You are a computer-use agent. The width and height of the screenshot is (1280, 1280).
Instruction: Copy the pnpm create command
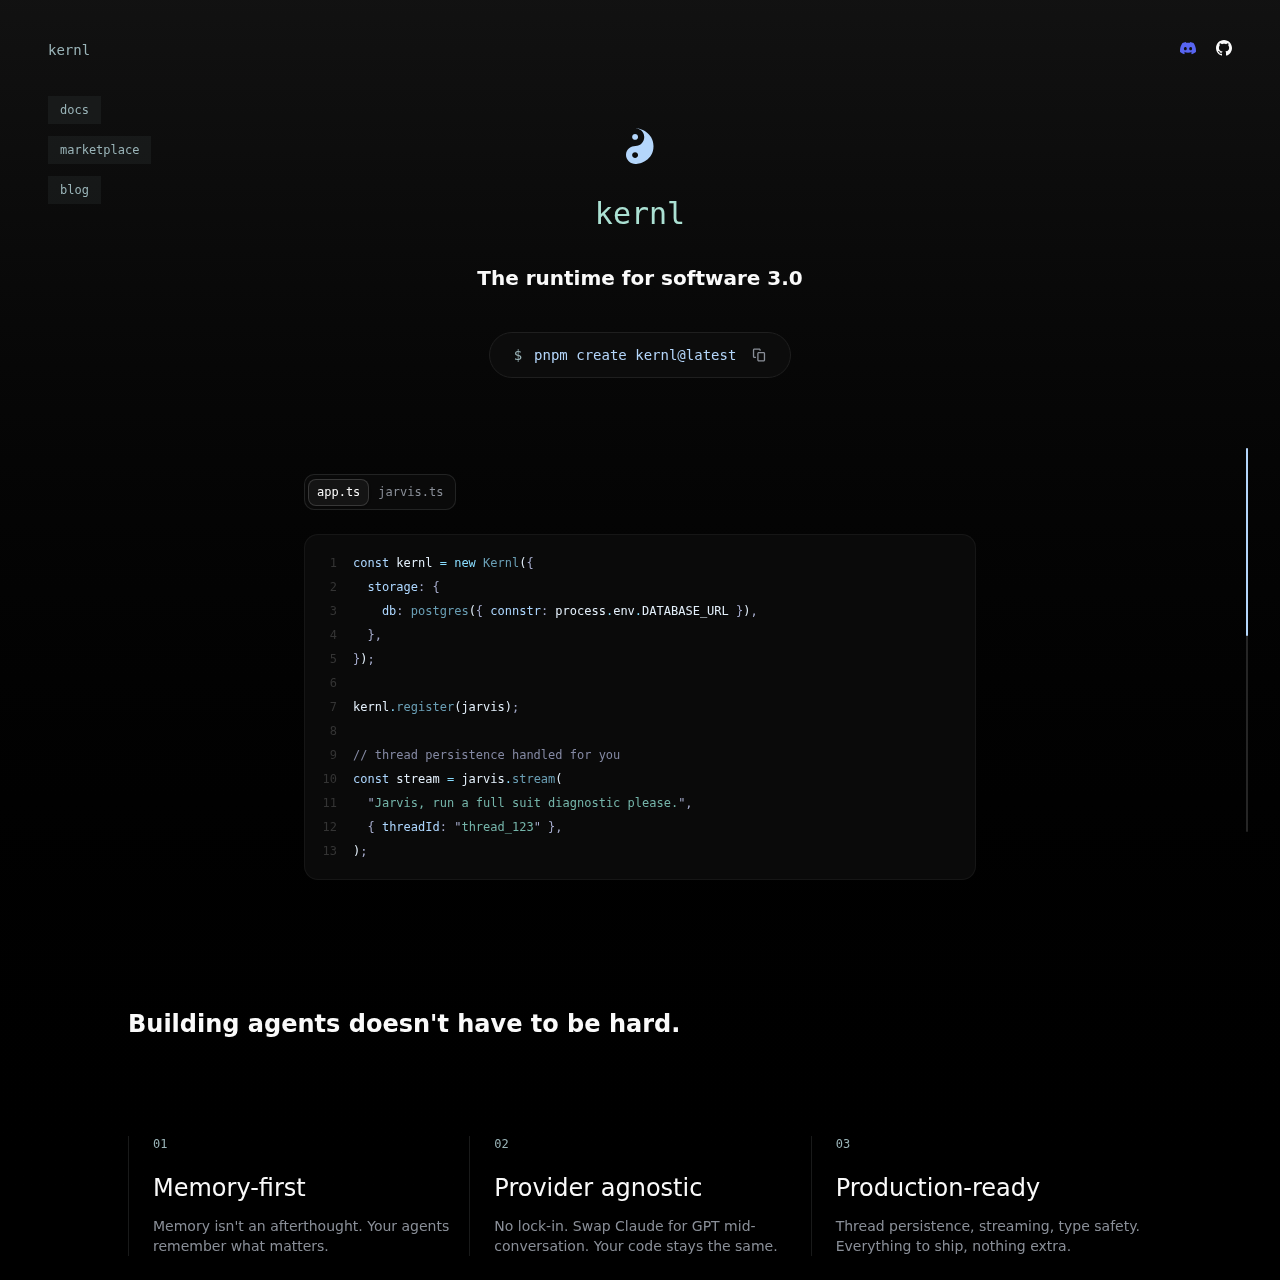coord(759,355)
